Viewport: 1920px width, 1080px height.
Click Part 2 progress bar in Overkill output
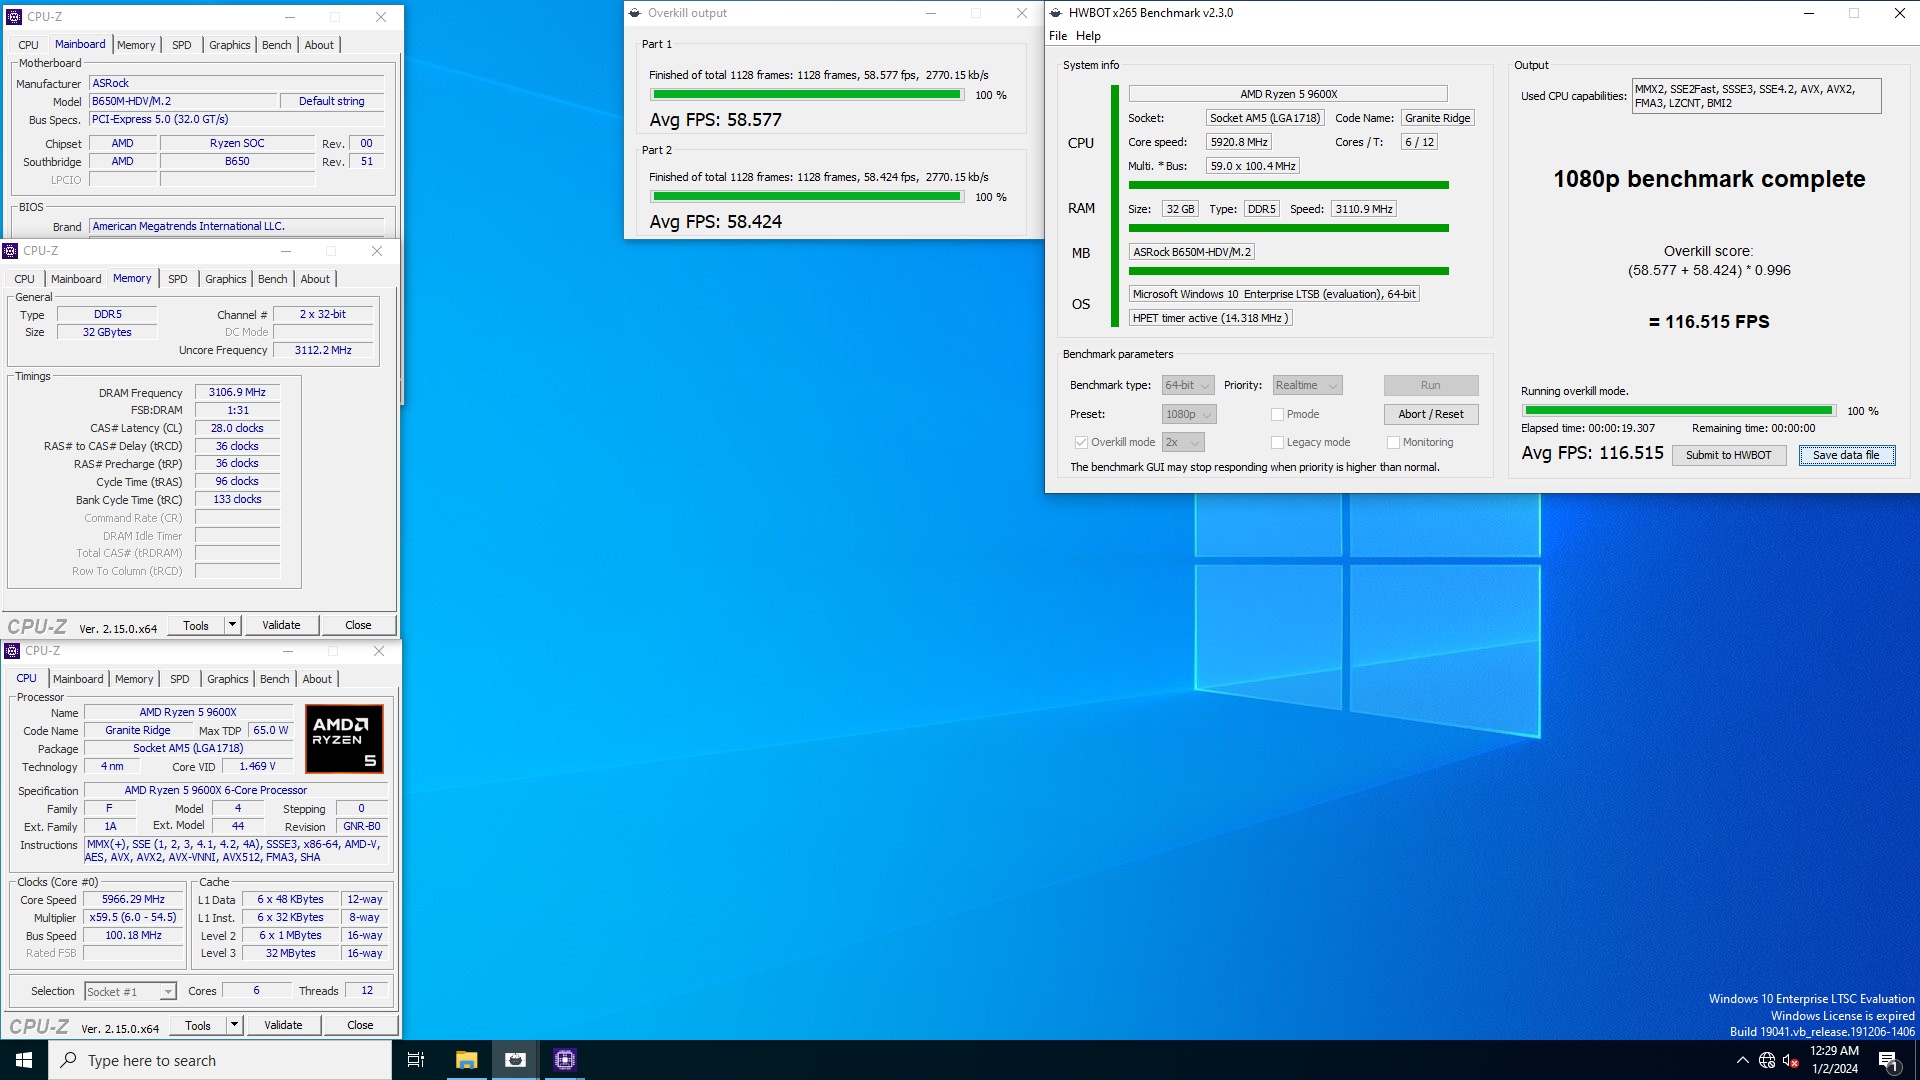(x=807, y=197)
